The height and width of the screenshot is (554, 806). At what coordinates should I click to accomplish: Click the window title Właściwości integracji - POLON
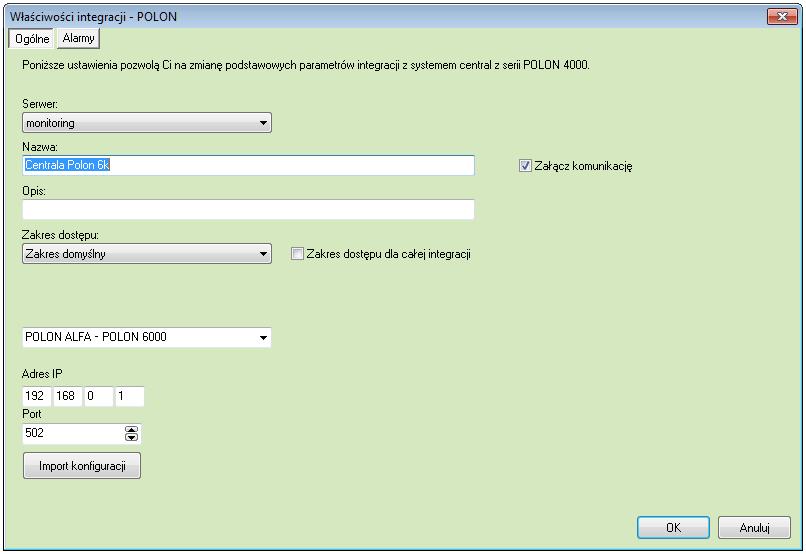(x=94, y=17)
